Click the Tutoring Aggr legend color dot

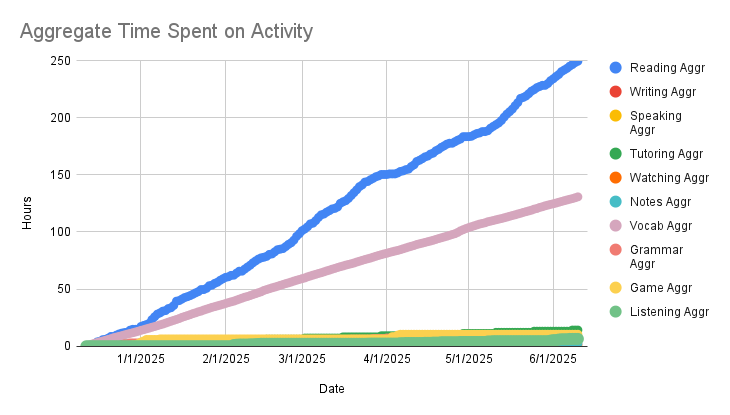coord(616,154)
